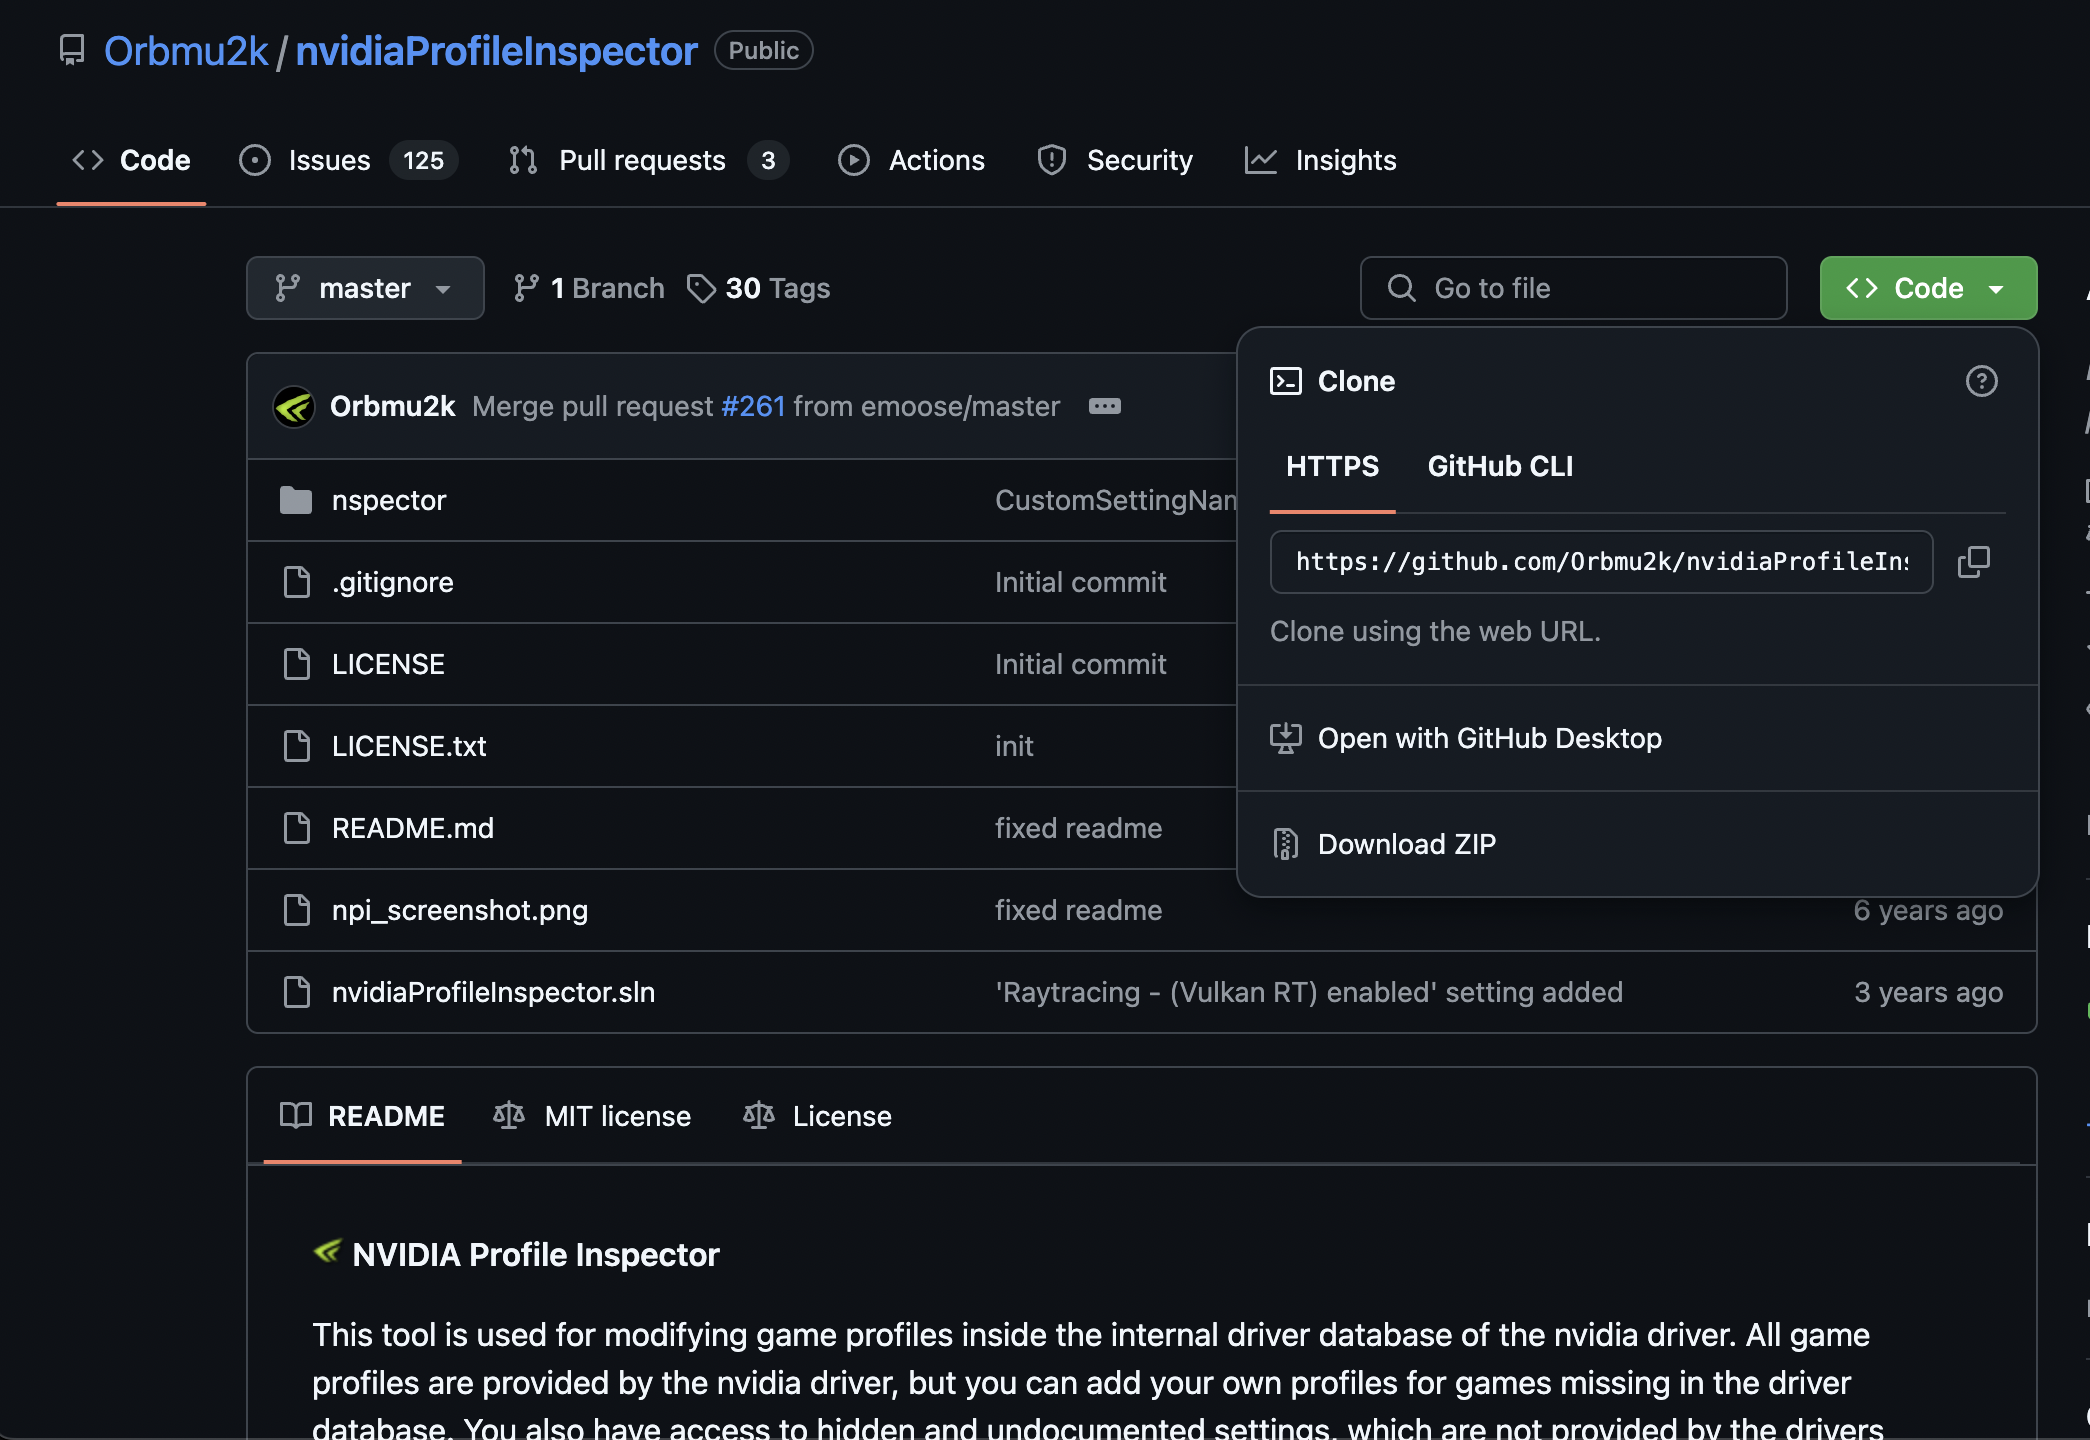Image resolution: width=2090 pixels, height=1440 pixels.
Task: Click the Orbmu2k avatar image
Action: pyautogui.click(x=294, y=406)
